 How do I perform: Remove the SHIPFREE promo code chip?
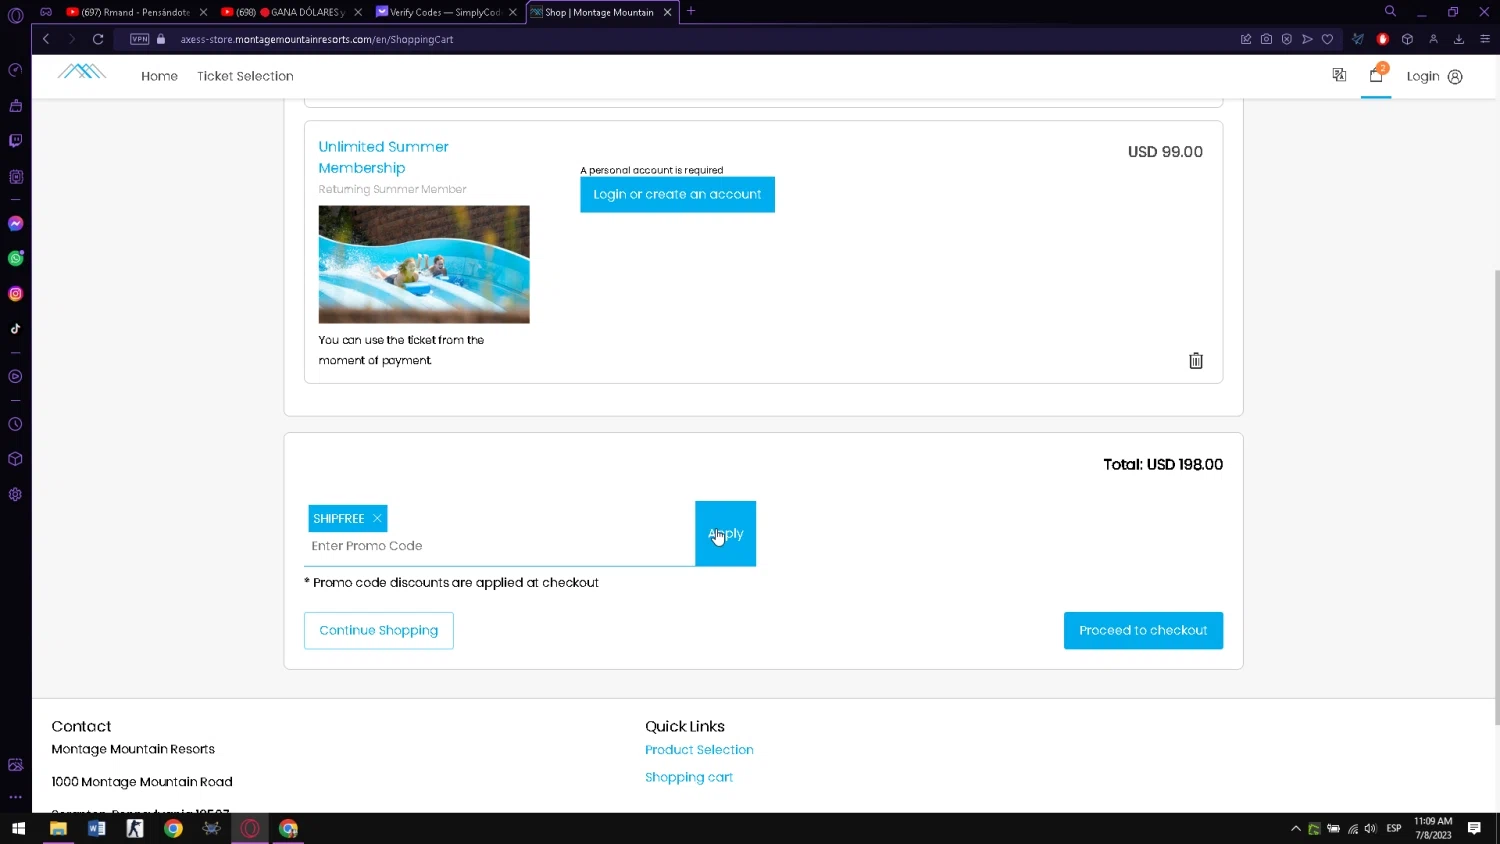[377, 518]
